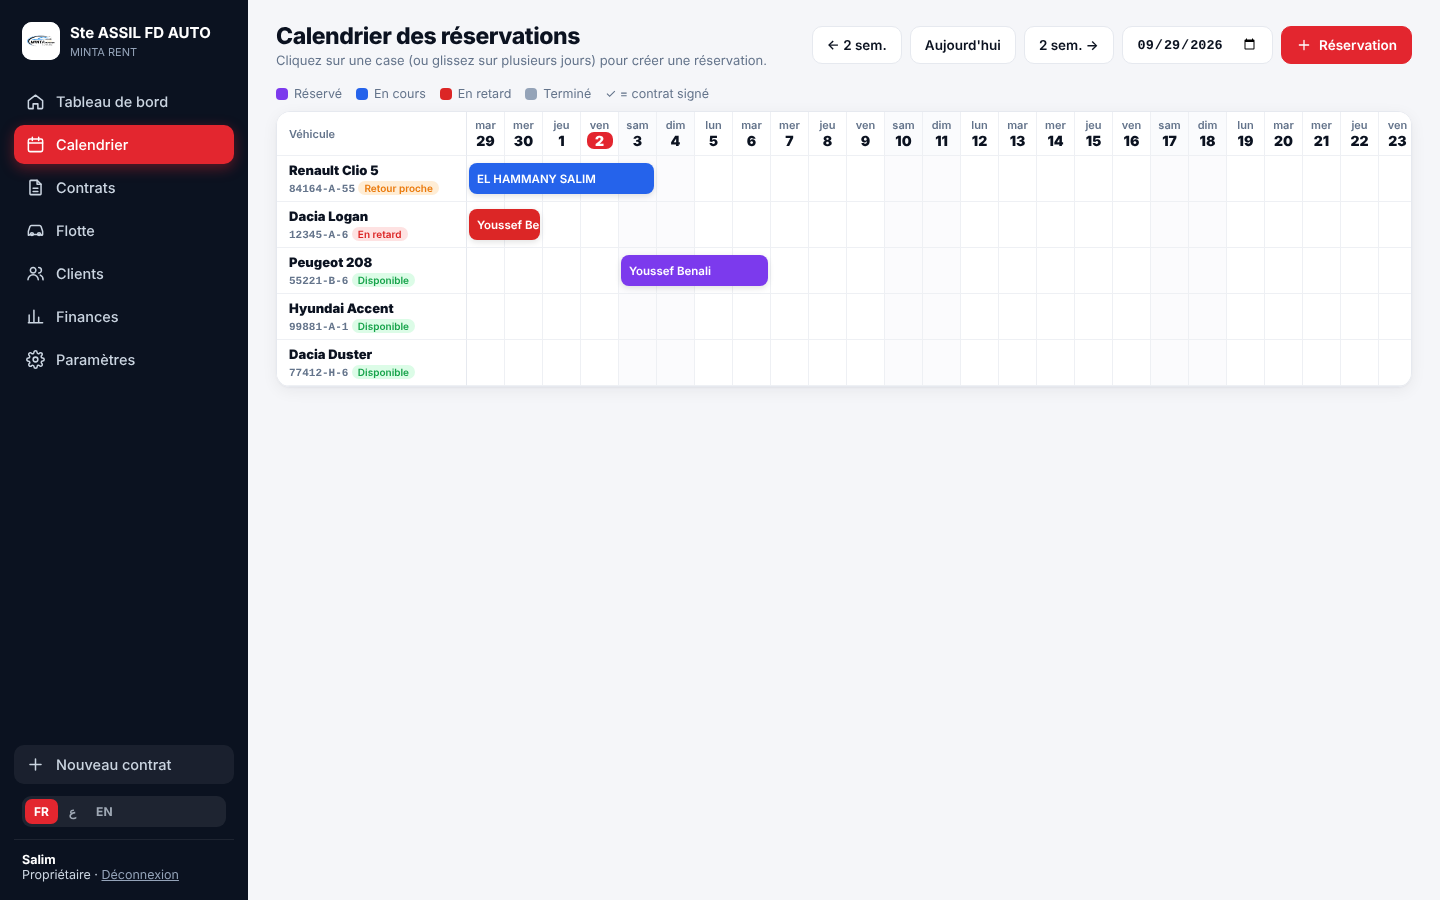
Task: Open EL HAMMANY SALIM reservation bar
Action: [561, 179]
